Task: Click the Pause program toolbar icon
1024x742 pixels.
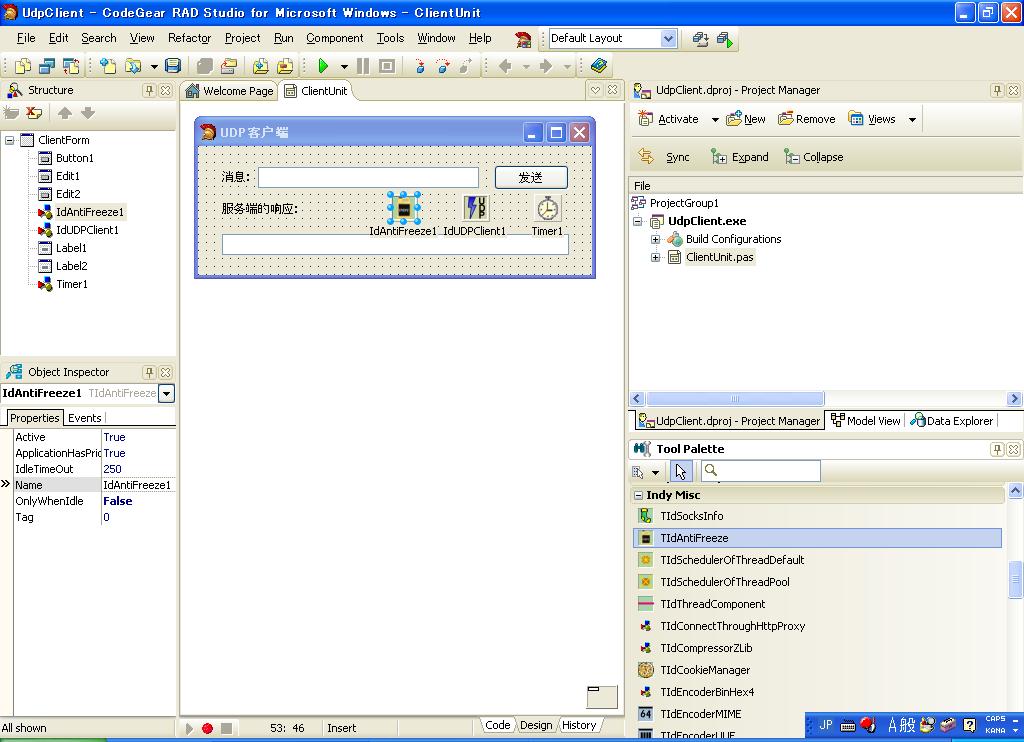Action: (363, 66)
